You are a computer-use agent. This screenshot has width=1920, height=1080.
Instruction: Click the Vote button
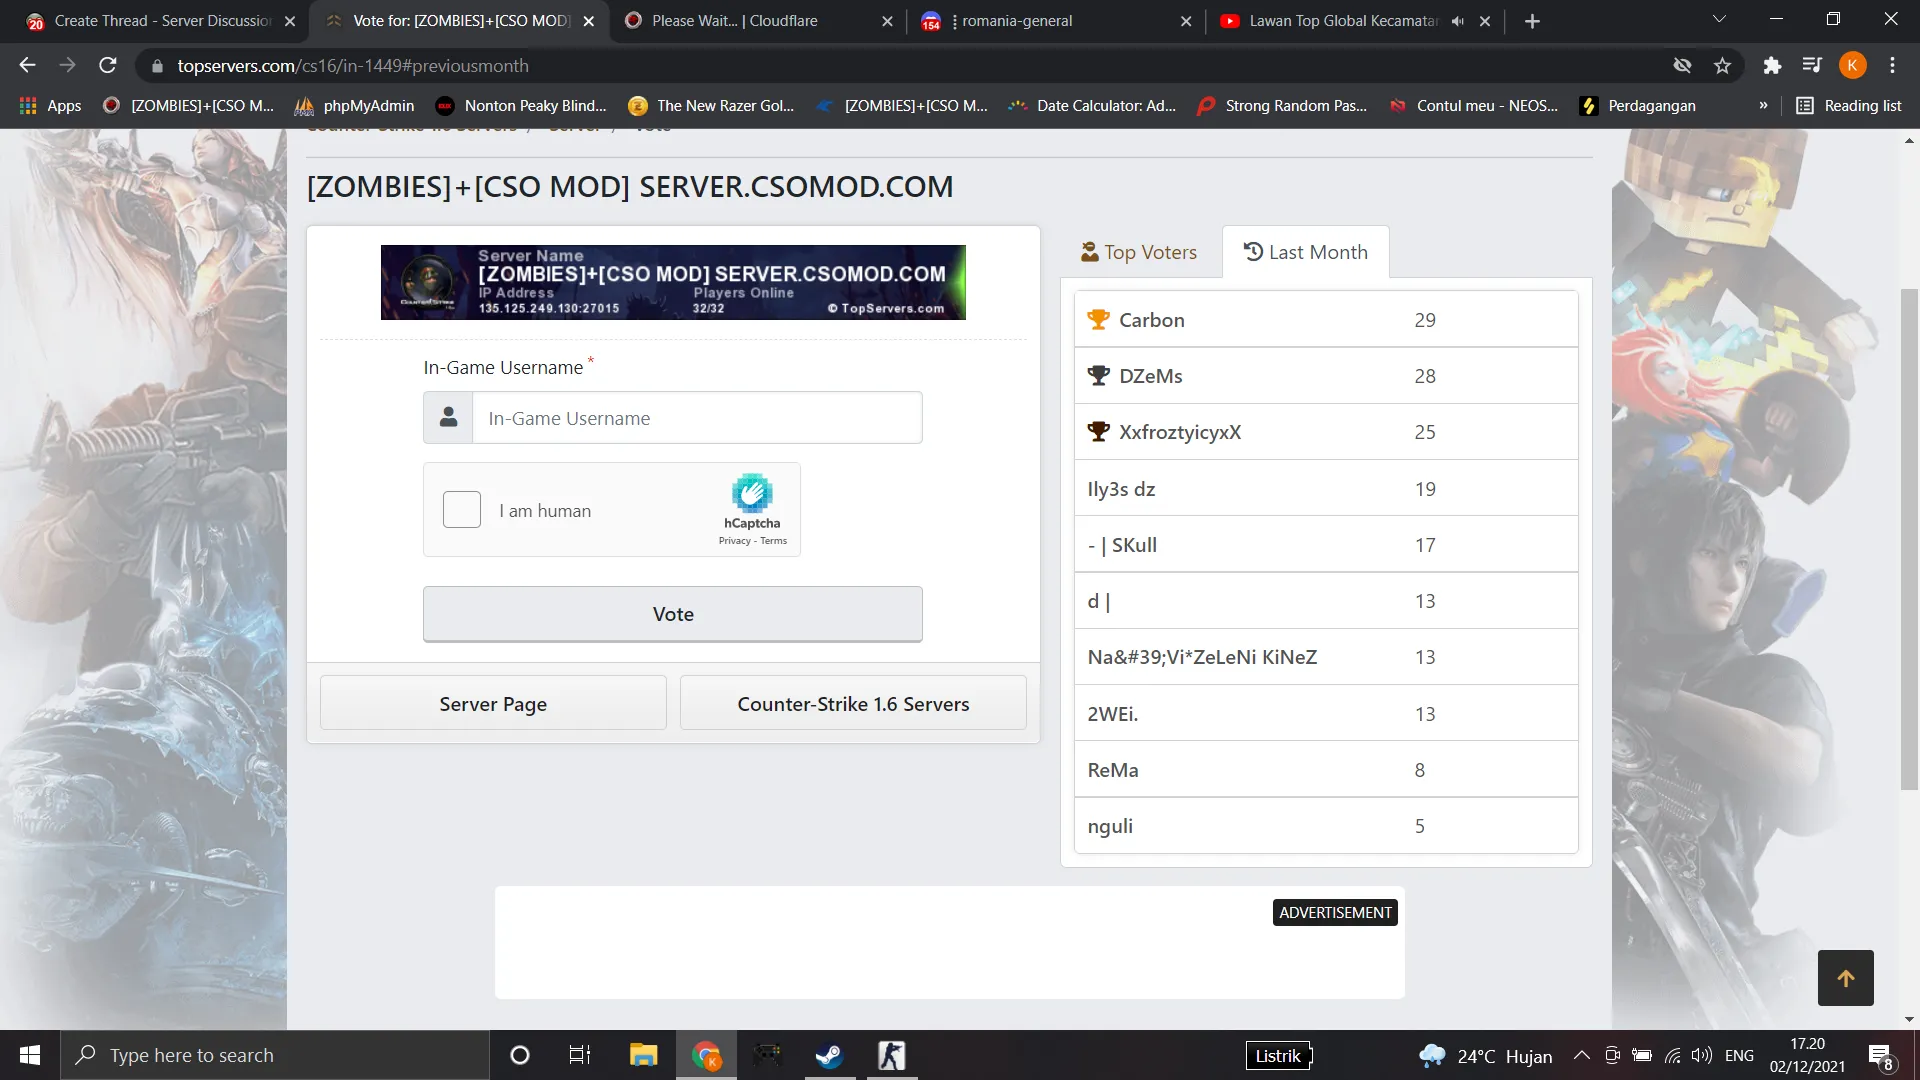(673, 614)
